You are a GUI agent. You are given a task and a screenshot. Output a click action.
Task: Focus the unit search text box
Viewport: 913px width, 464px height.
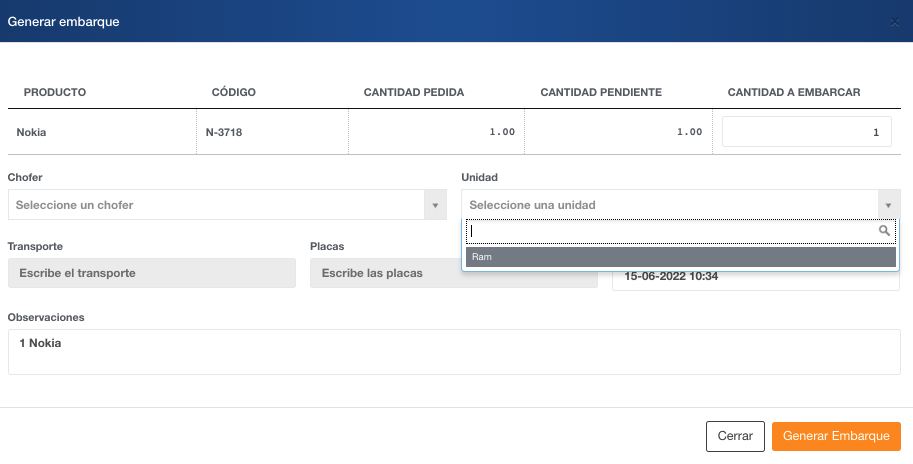pyautogui.click(x=670, y=231)
